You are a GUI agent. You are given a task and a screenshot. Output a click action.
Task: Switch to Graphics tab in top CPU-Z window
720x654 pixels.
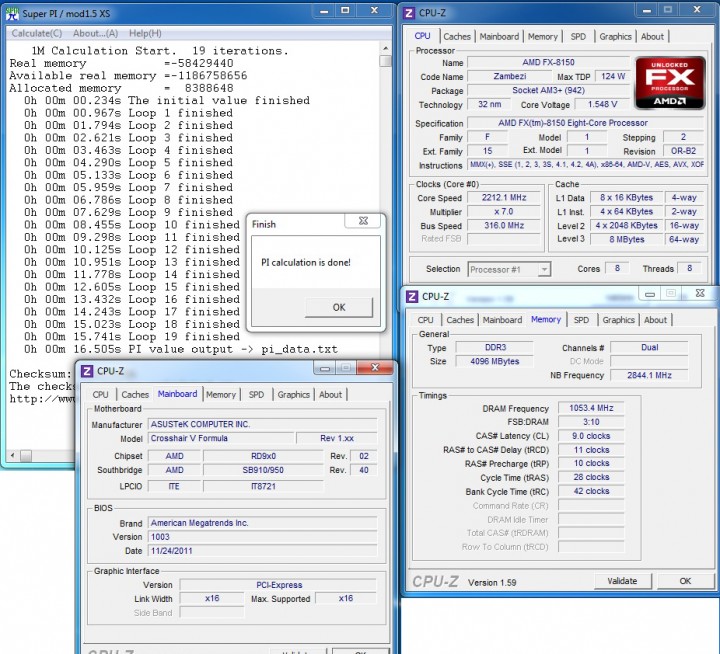pos(615,36)
